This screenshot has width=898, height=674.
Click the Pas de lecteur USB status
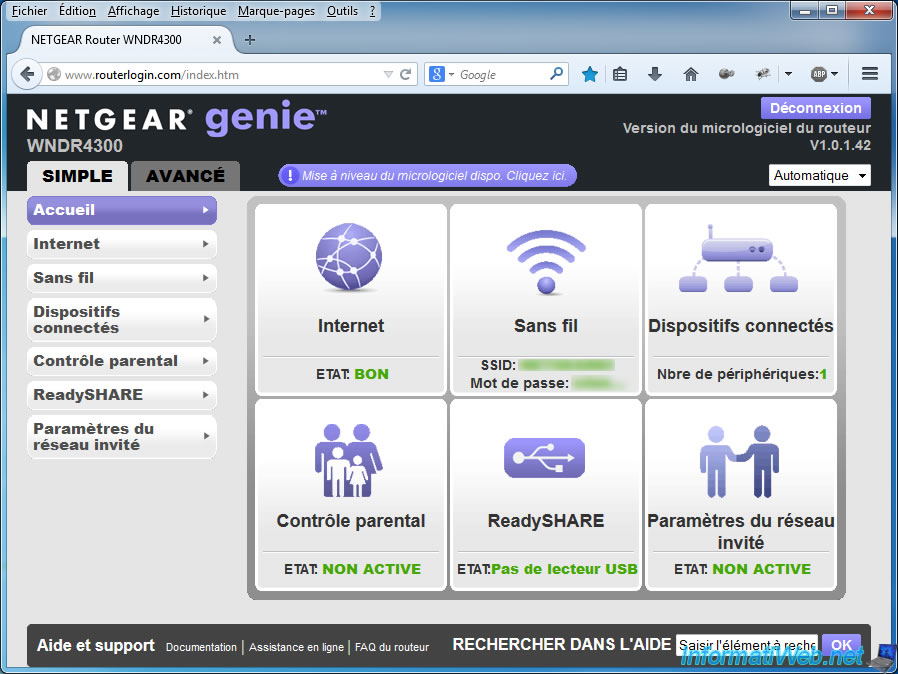[x=564, y=569]
